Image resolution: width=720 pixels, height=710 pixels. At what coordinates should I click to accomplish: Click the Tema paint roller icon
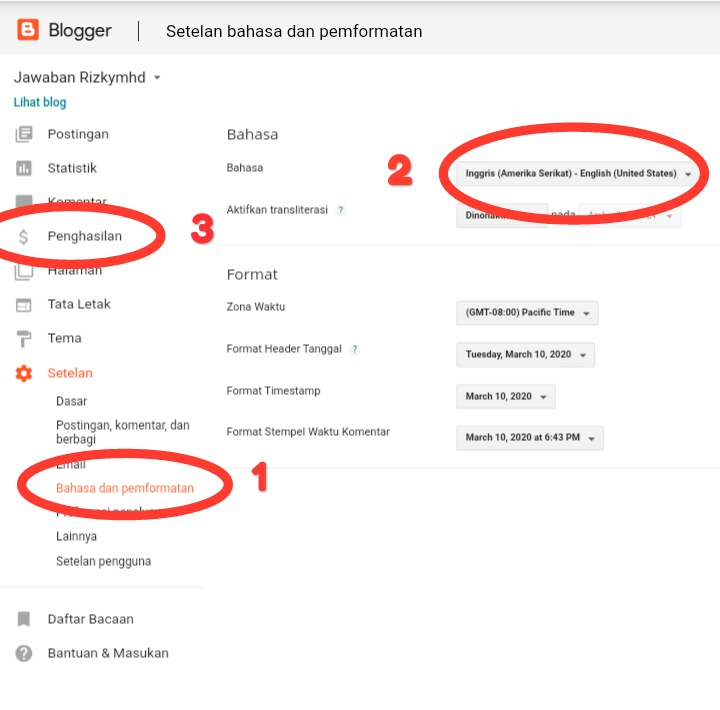click(x=24, y=338)
